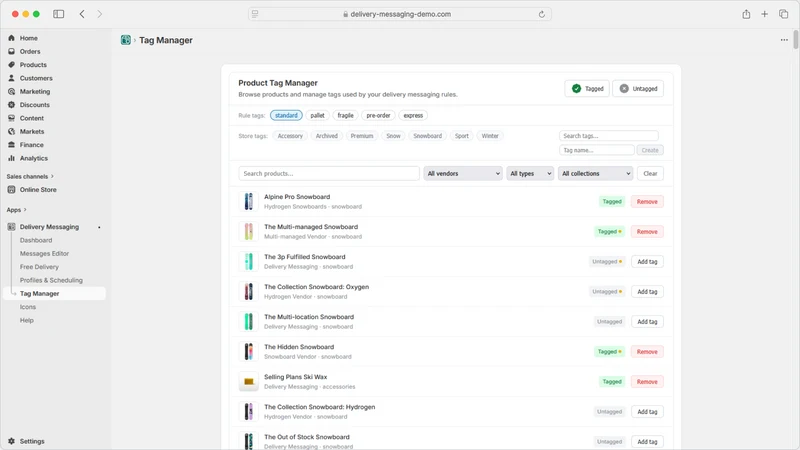The width and height of the screenshot is (800, 450).
Task: Show the tab overview
Action: pos(783,14)
